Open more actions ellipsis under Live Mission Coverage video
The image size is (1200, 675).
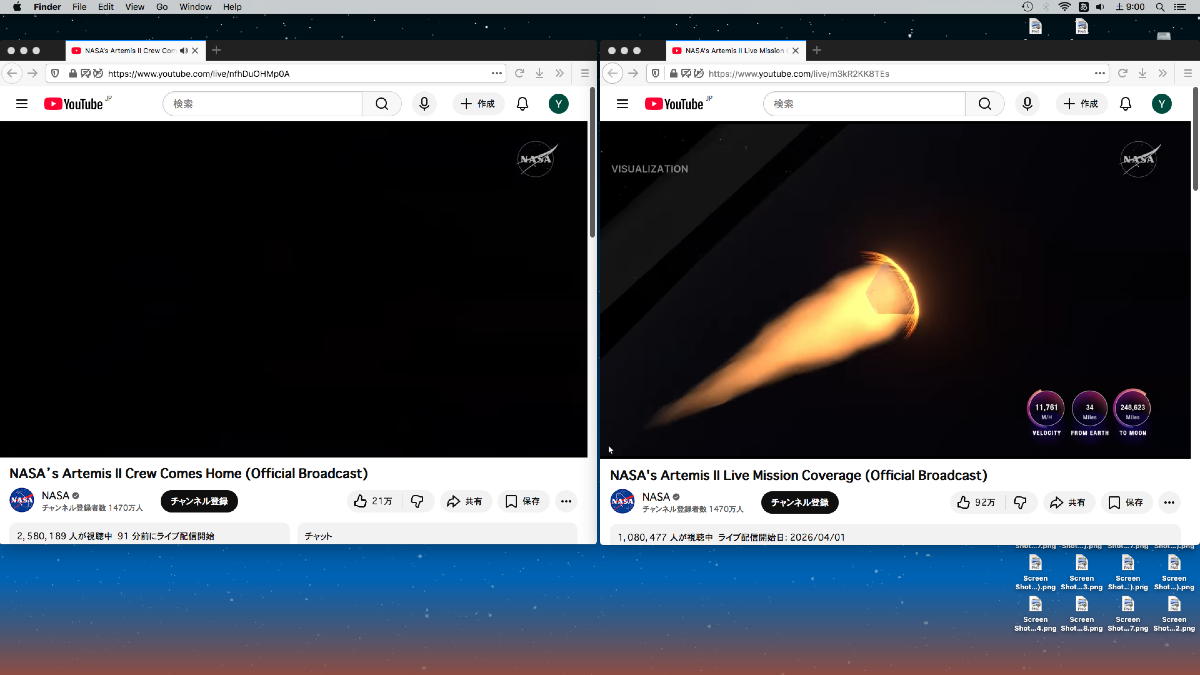(1169, 502)
